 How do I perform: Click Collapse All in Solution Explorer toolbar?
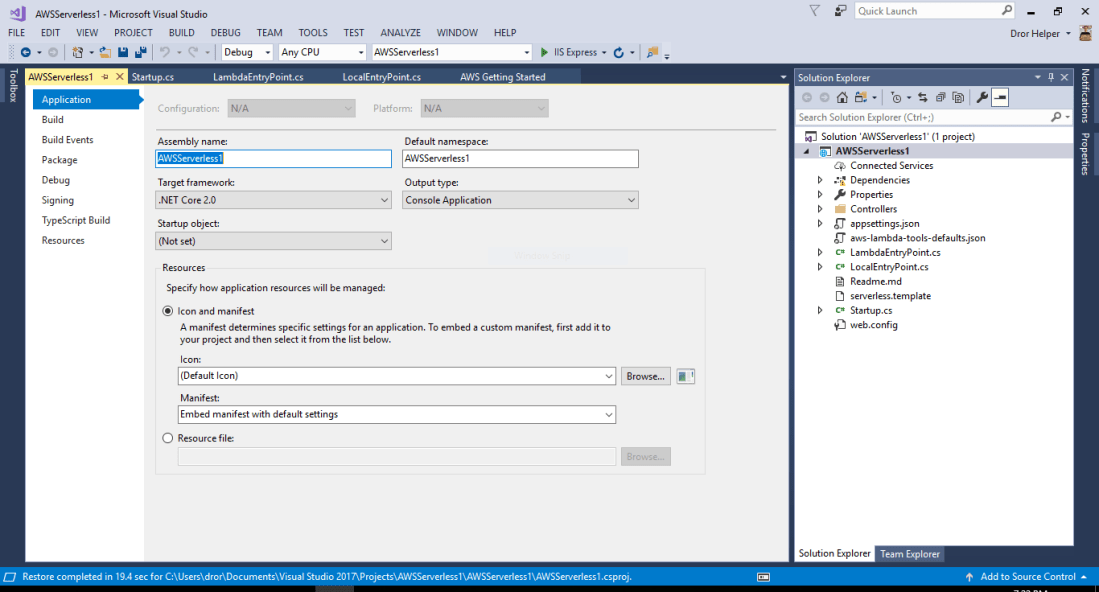pos(940,97)
